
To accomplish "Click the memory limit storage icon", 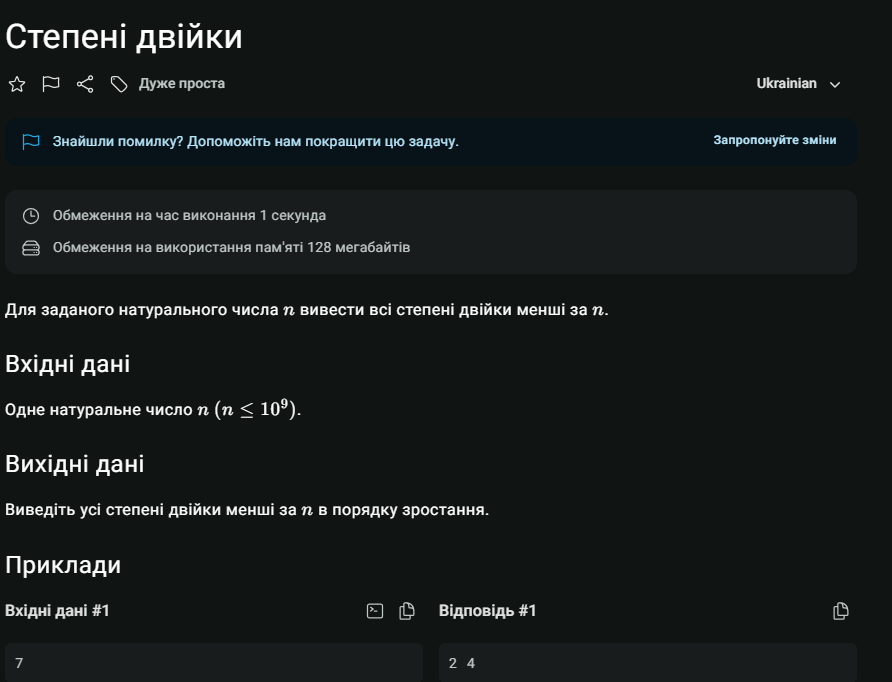I will coord(31,248).
